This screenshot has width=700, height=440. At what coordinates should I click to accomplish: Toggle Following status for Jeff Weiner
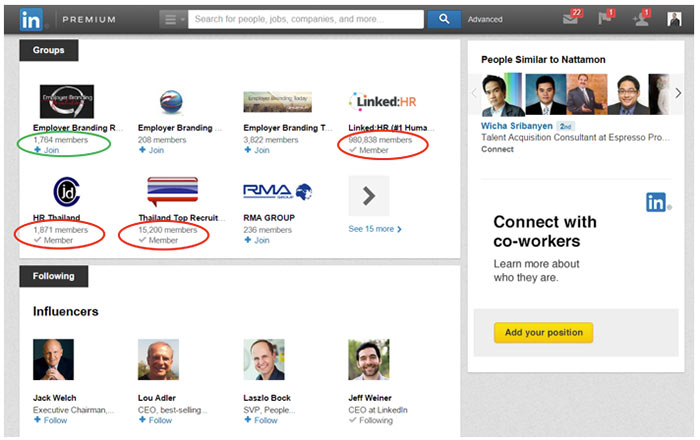371,420
